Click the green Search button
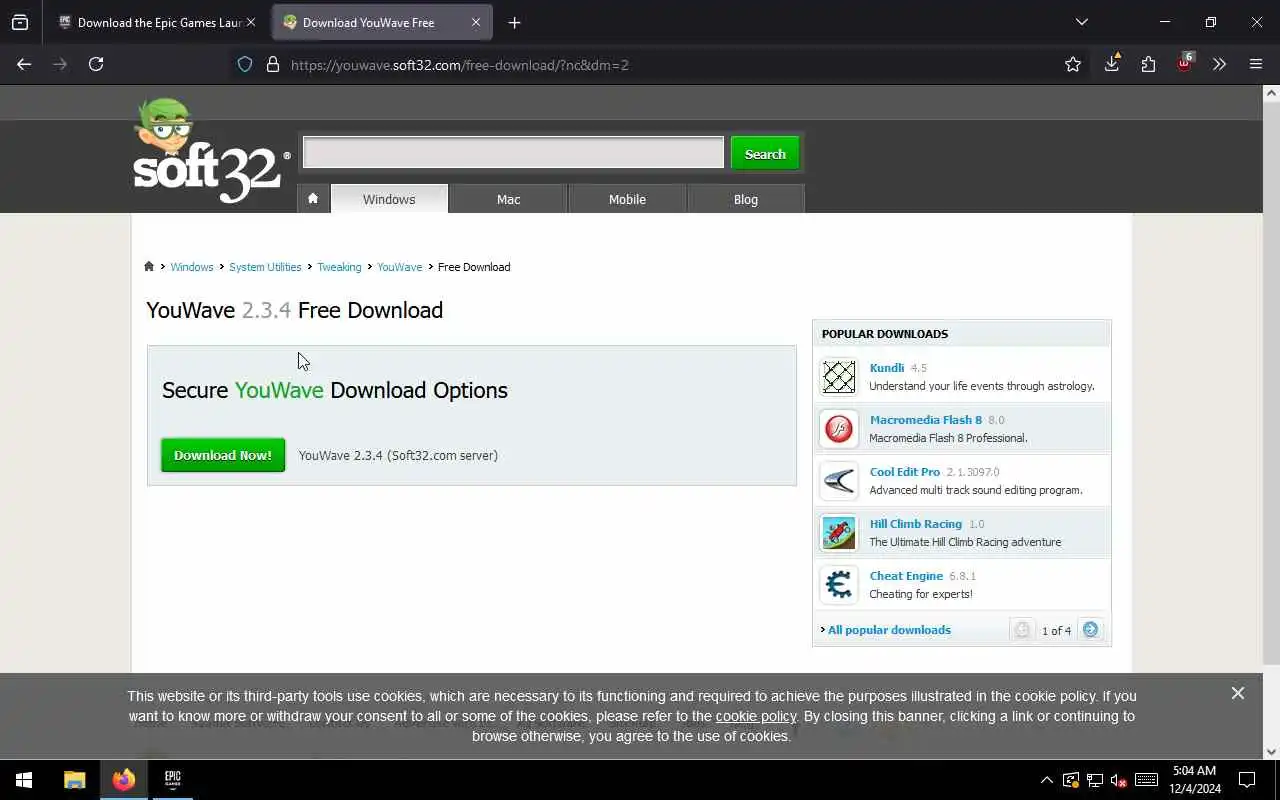1280x800 pixels. tap(765, 153)
